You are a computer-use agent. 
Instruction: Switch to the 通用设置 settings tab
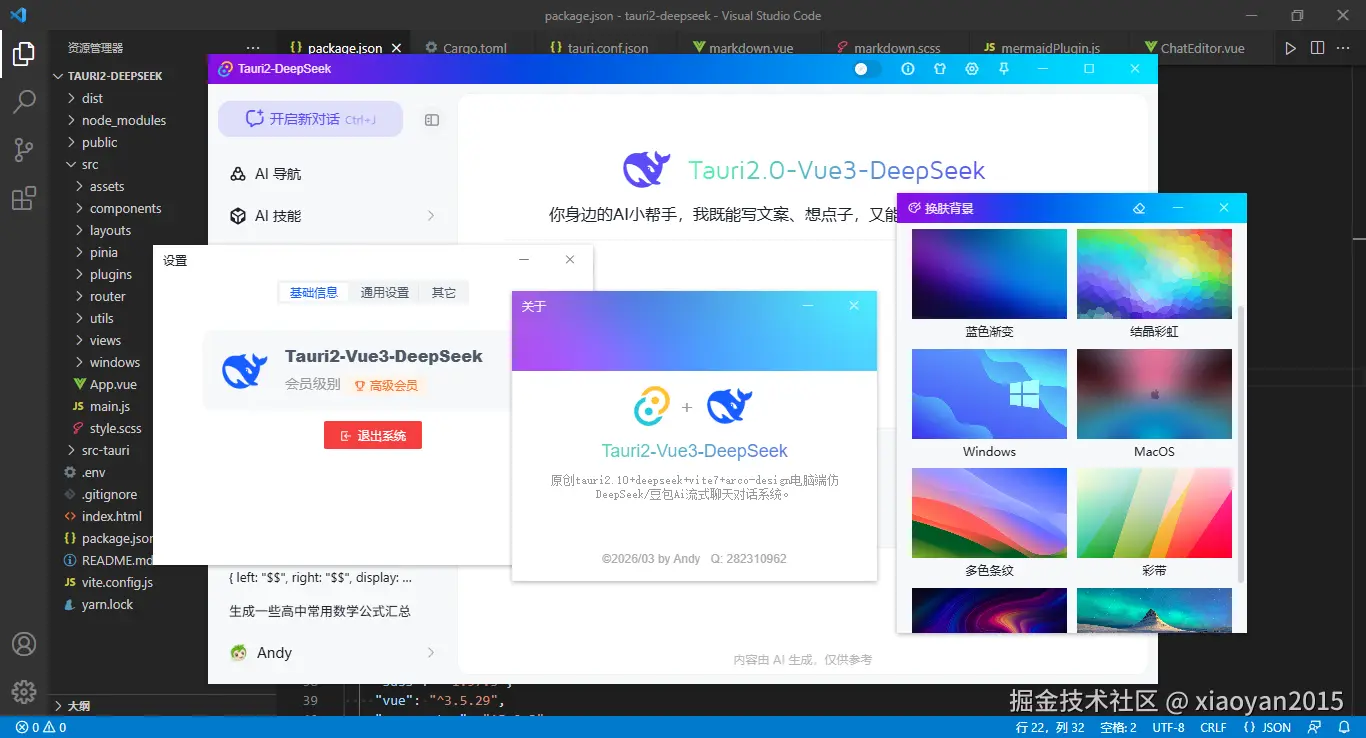click(384, 293)
